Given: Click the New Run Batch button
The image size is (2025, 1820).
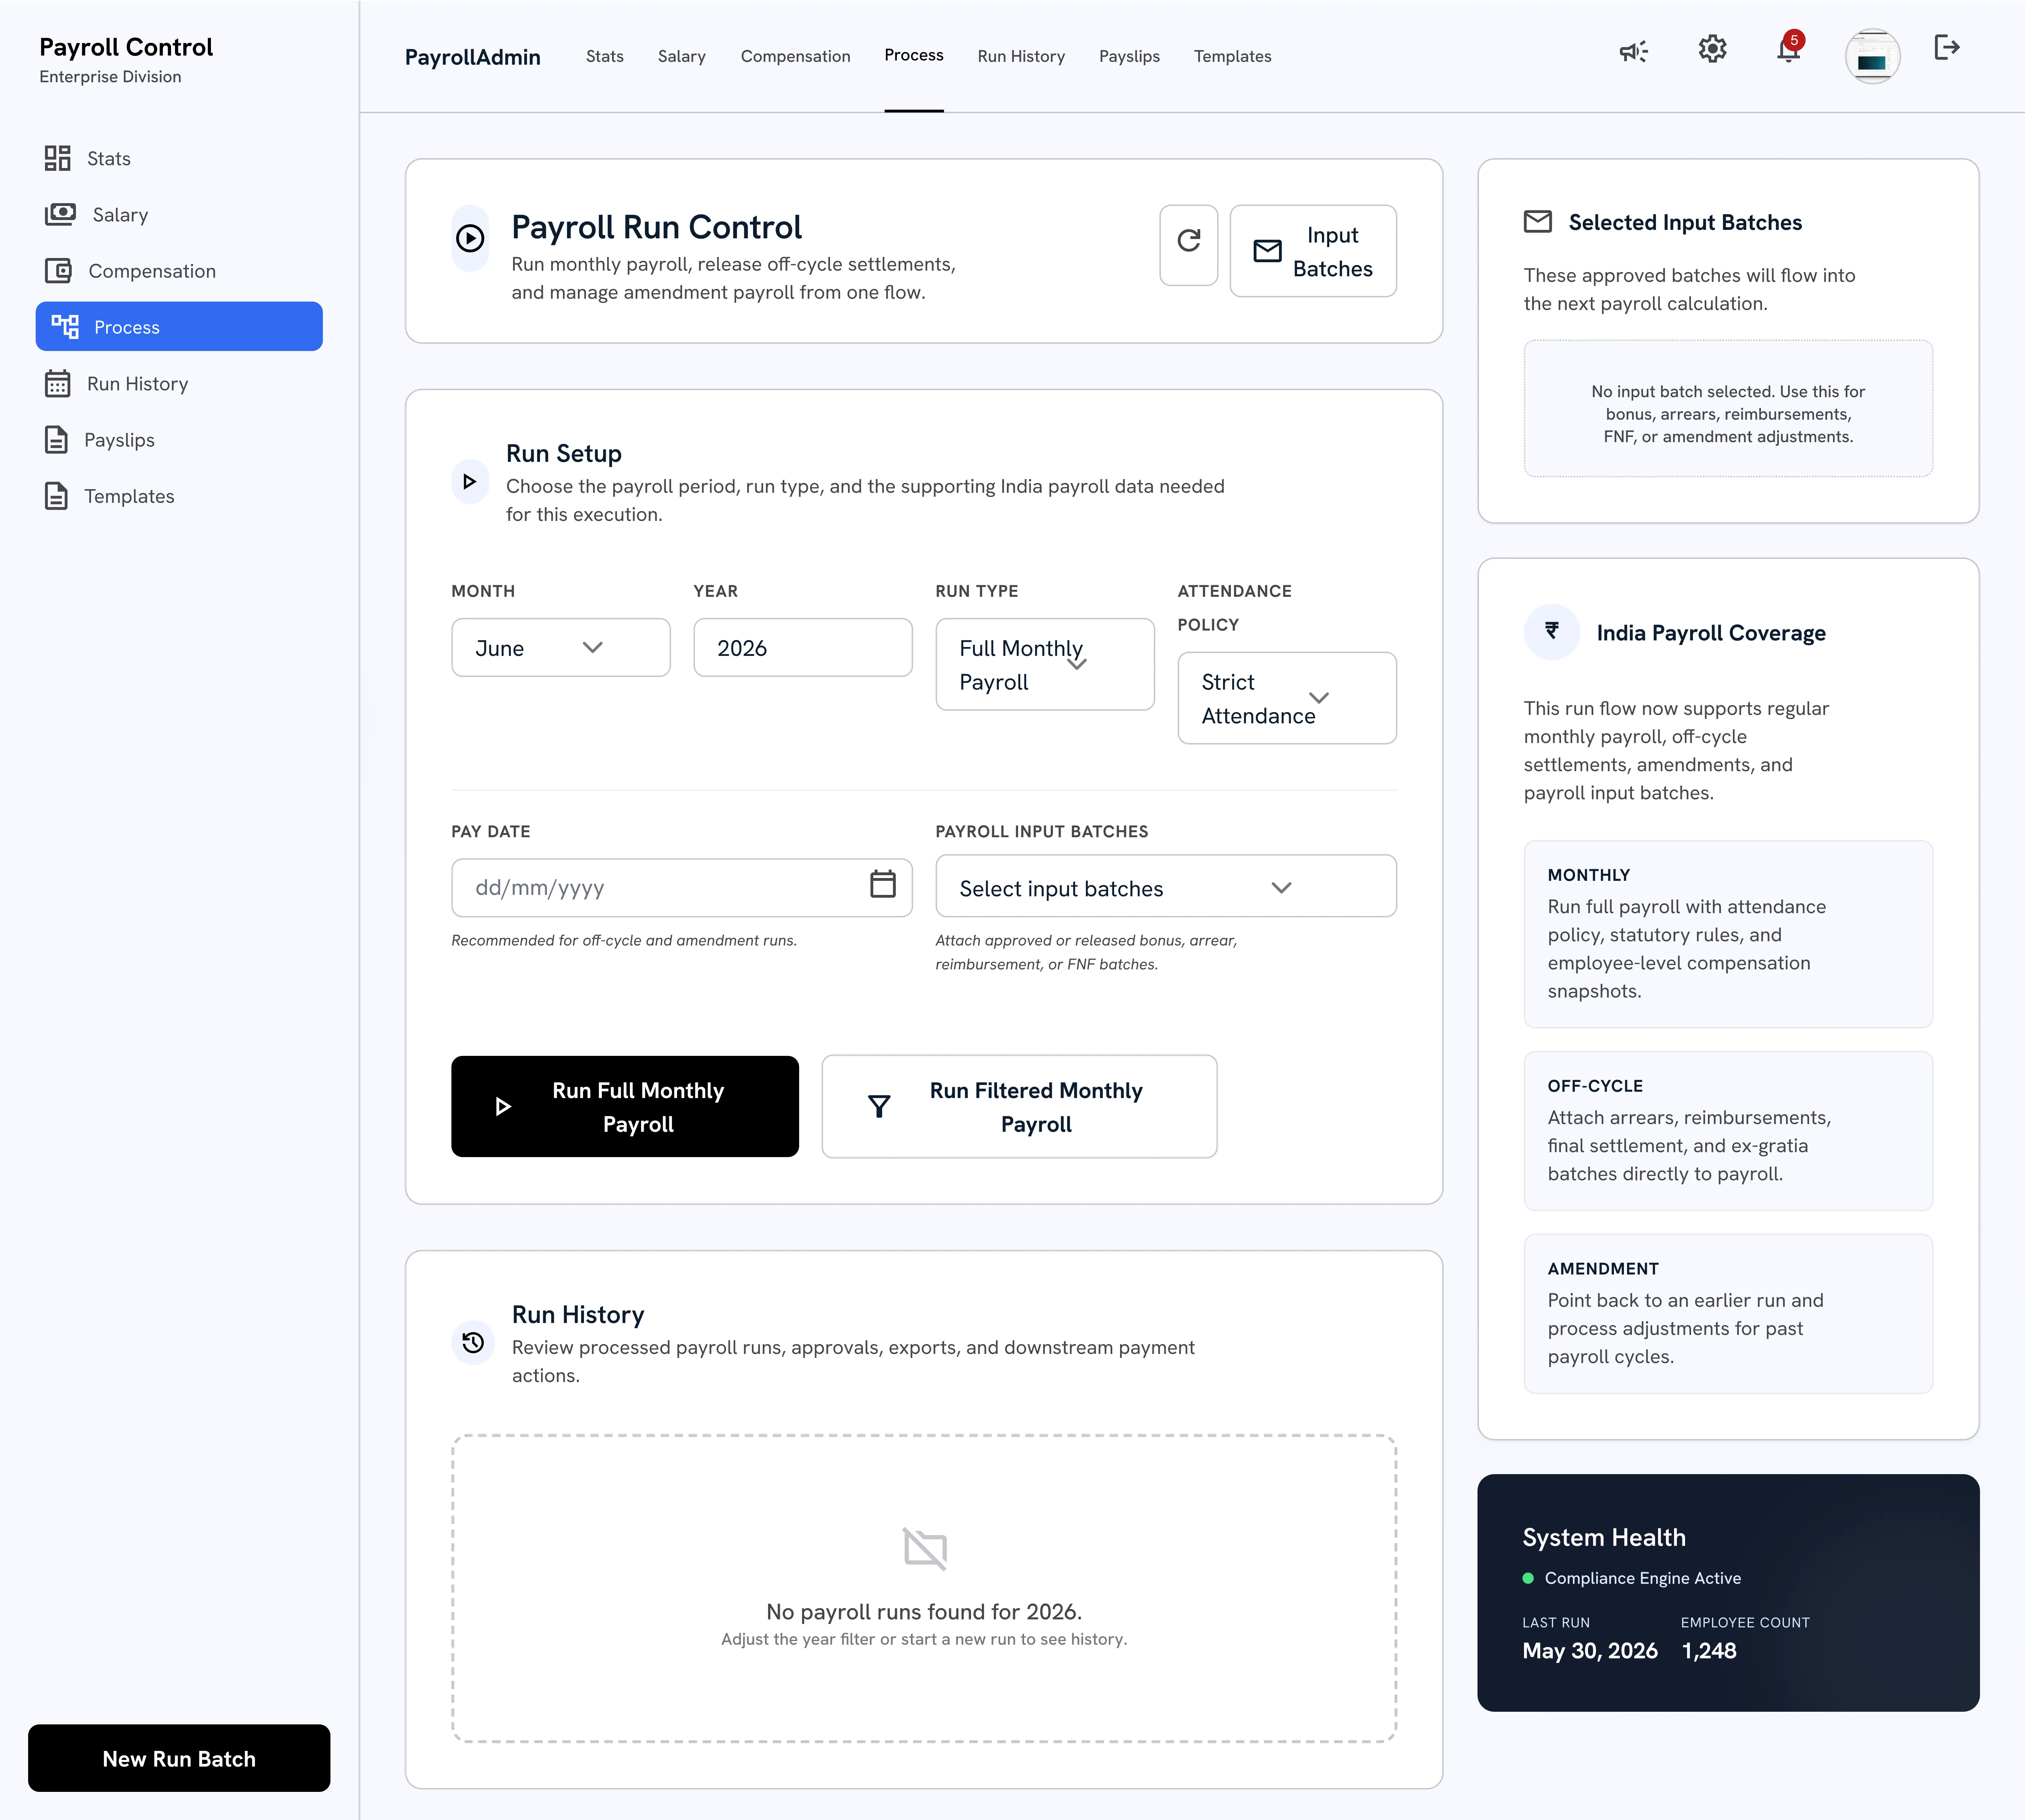Looking at the screenshot, I should coord(179,1758).
